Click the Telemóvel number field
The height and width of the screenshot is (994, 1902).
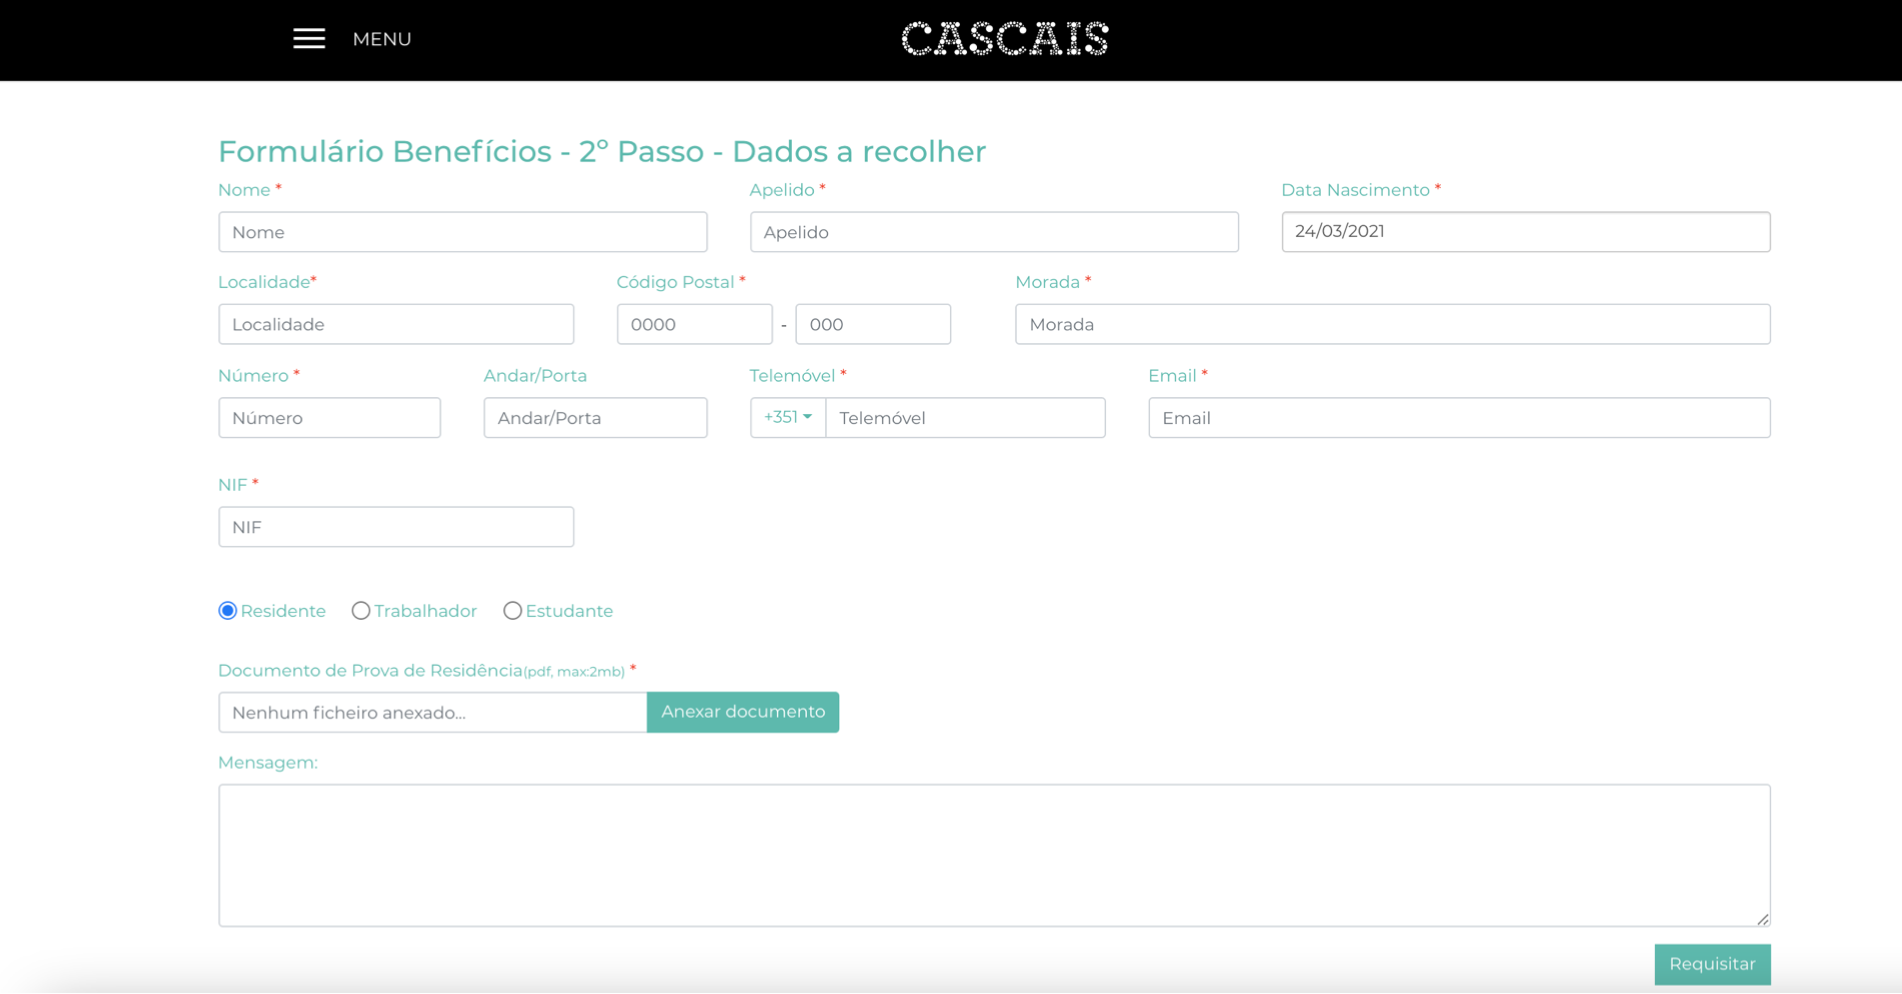(965, 418)
